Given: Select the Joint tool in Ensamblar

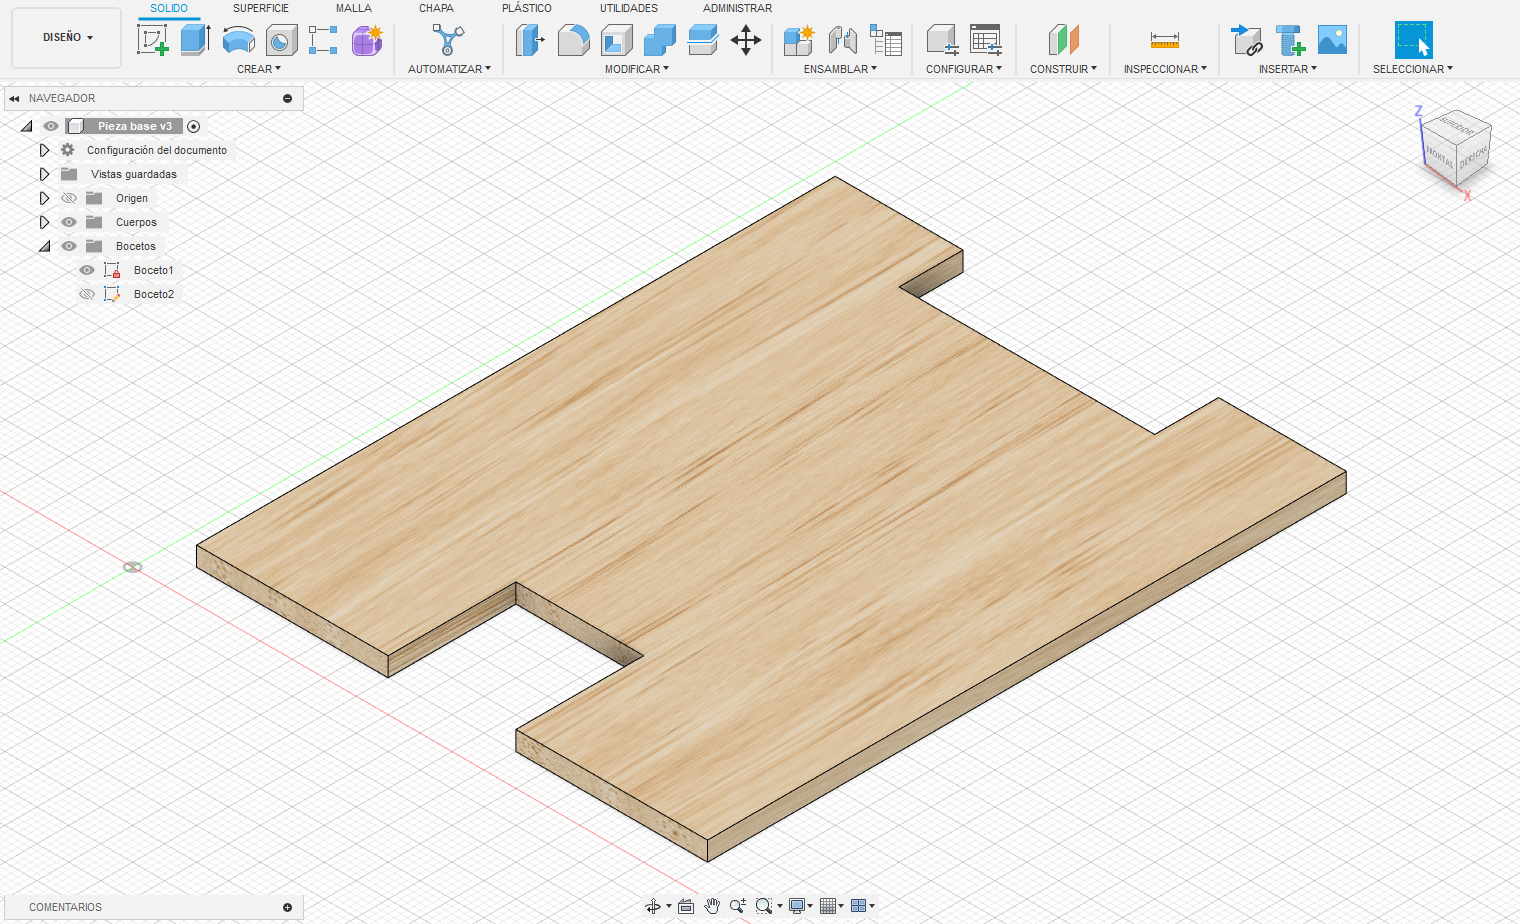Looking at the screenshot, I should tap(843, 40).
